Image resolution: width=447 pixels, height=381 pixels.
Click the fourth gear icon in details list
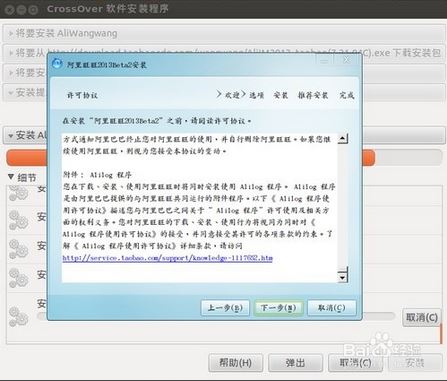[18, 278]
